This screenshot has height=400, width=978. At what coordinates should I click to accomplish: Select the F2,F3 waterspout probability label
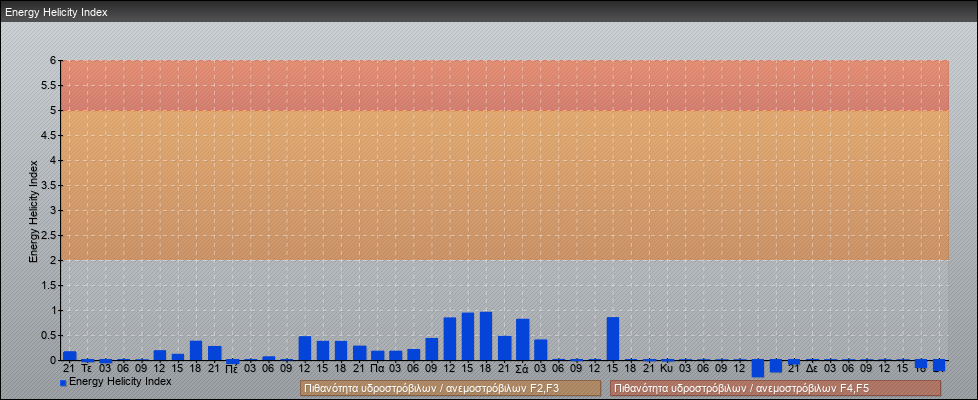coord(450,388)
